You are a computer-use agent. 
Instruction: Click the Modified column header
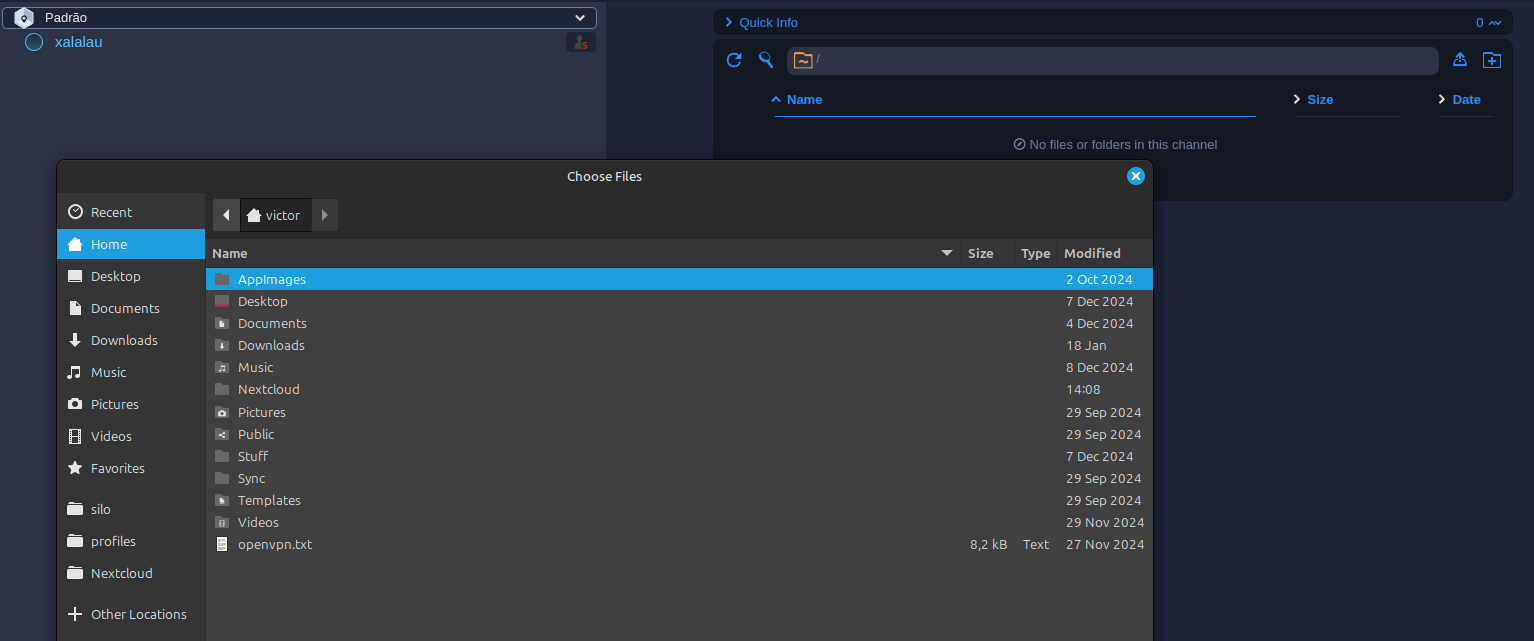tap(1092, 253)
